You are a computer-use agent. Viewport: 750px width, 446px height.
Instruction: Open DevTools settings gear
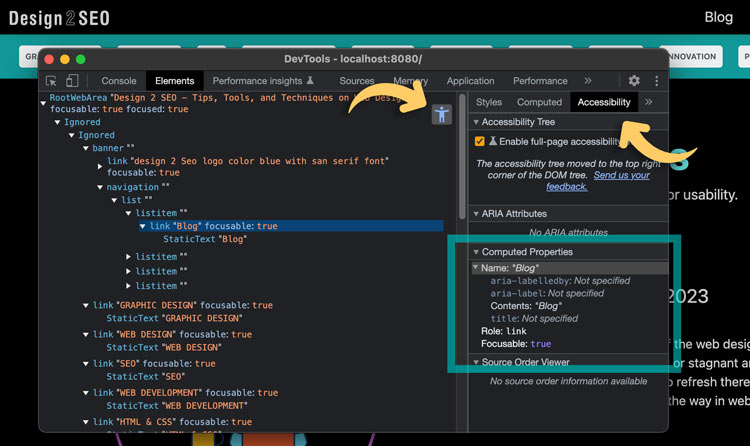[634, 80]
